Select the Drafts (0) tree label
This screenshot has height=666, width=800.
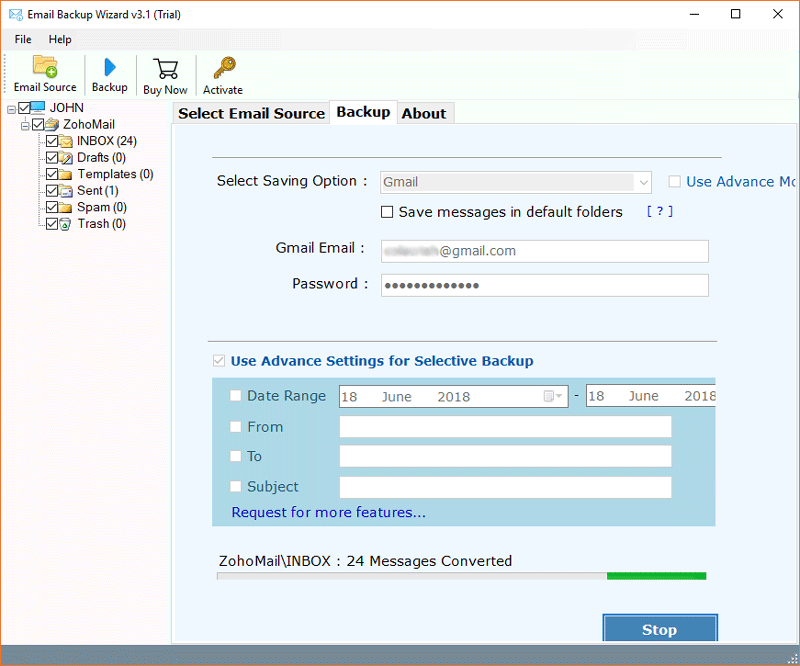point(101,157)
